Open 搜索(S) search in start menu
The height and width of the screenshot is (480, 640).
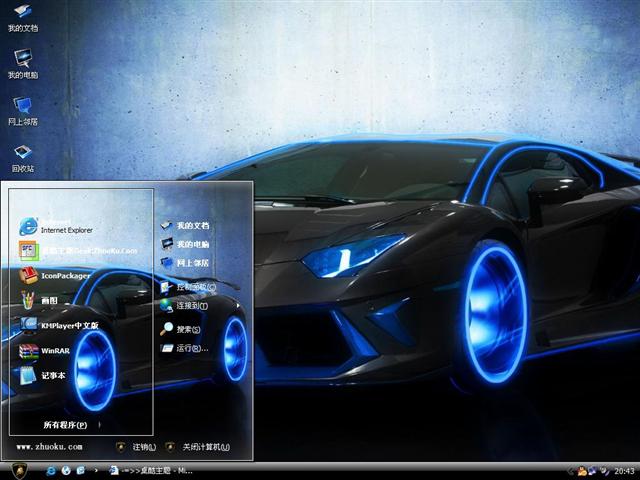tap(180, 329)
